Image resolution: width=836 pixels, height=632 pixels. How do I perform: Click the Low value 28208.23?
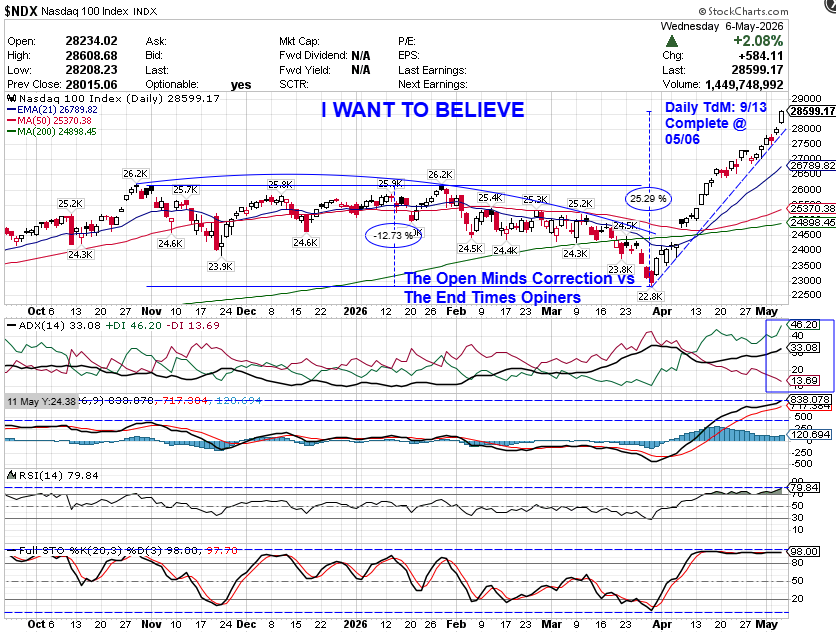coord(91,70)
